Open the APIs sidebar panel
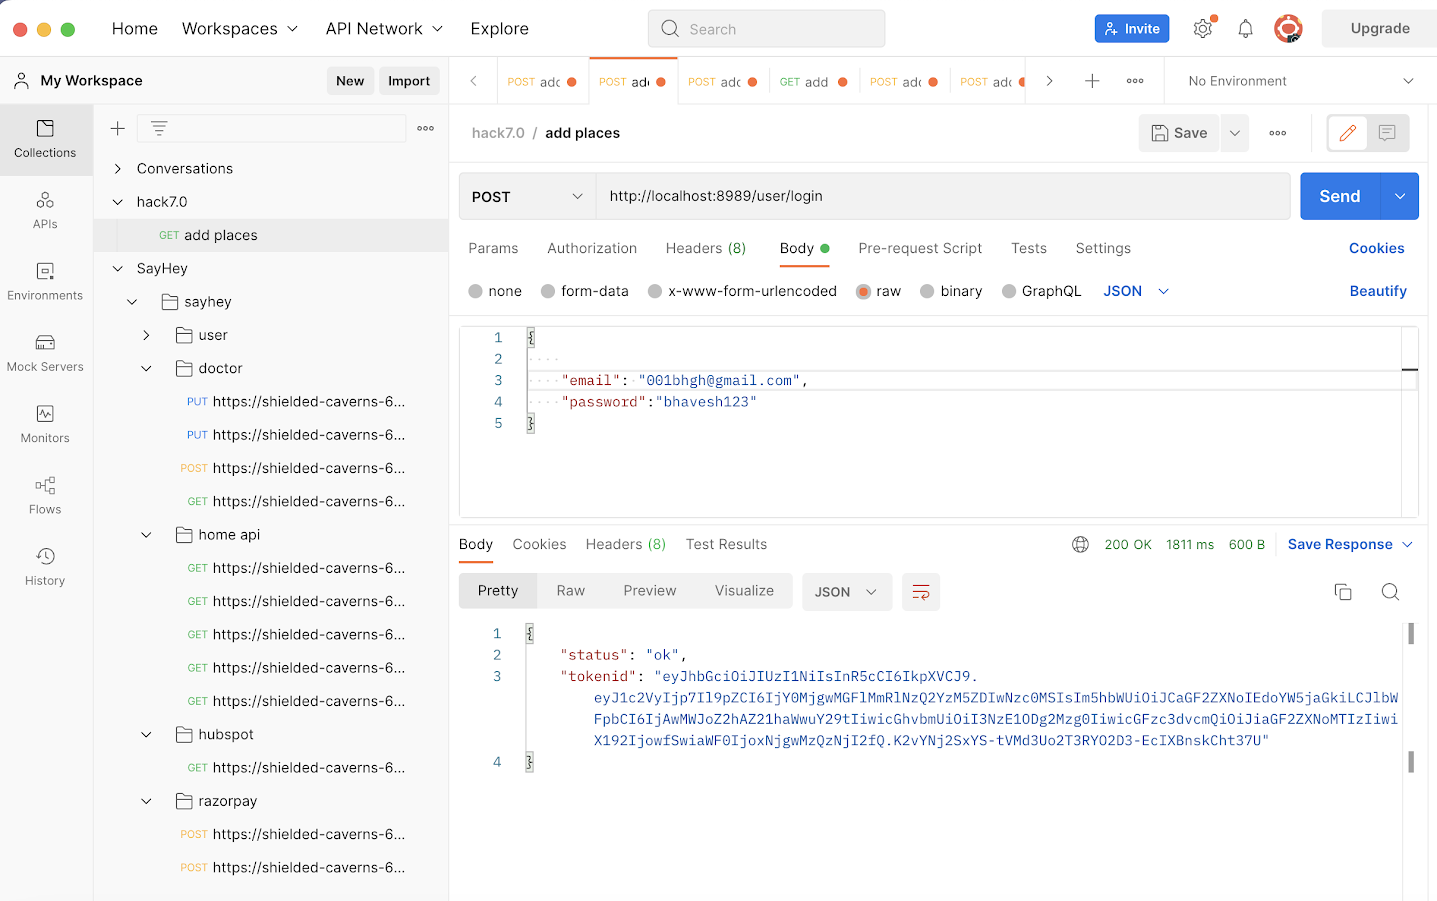The width and height of the screenshot is (1437, 901). 45,210
